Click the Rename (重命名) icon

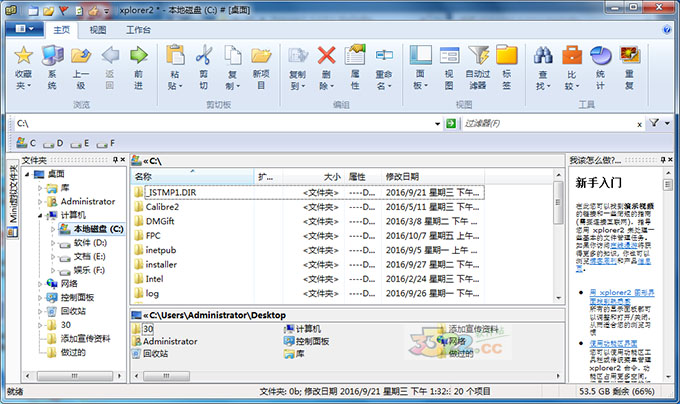click(384, 55)
